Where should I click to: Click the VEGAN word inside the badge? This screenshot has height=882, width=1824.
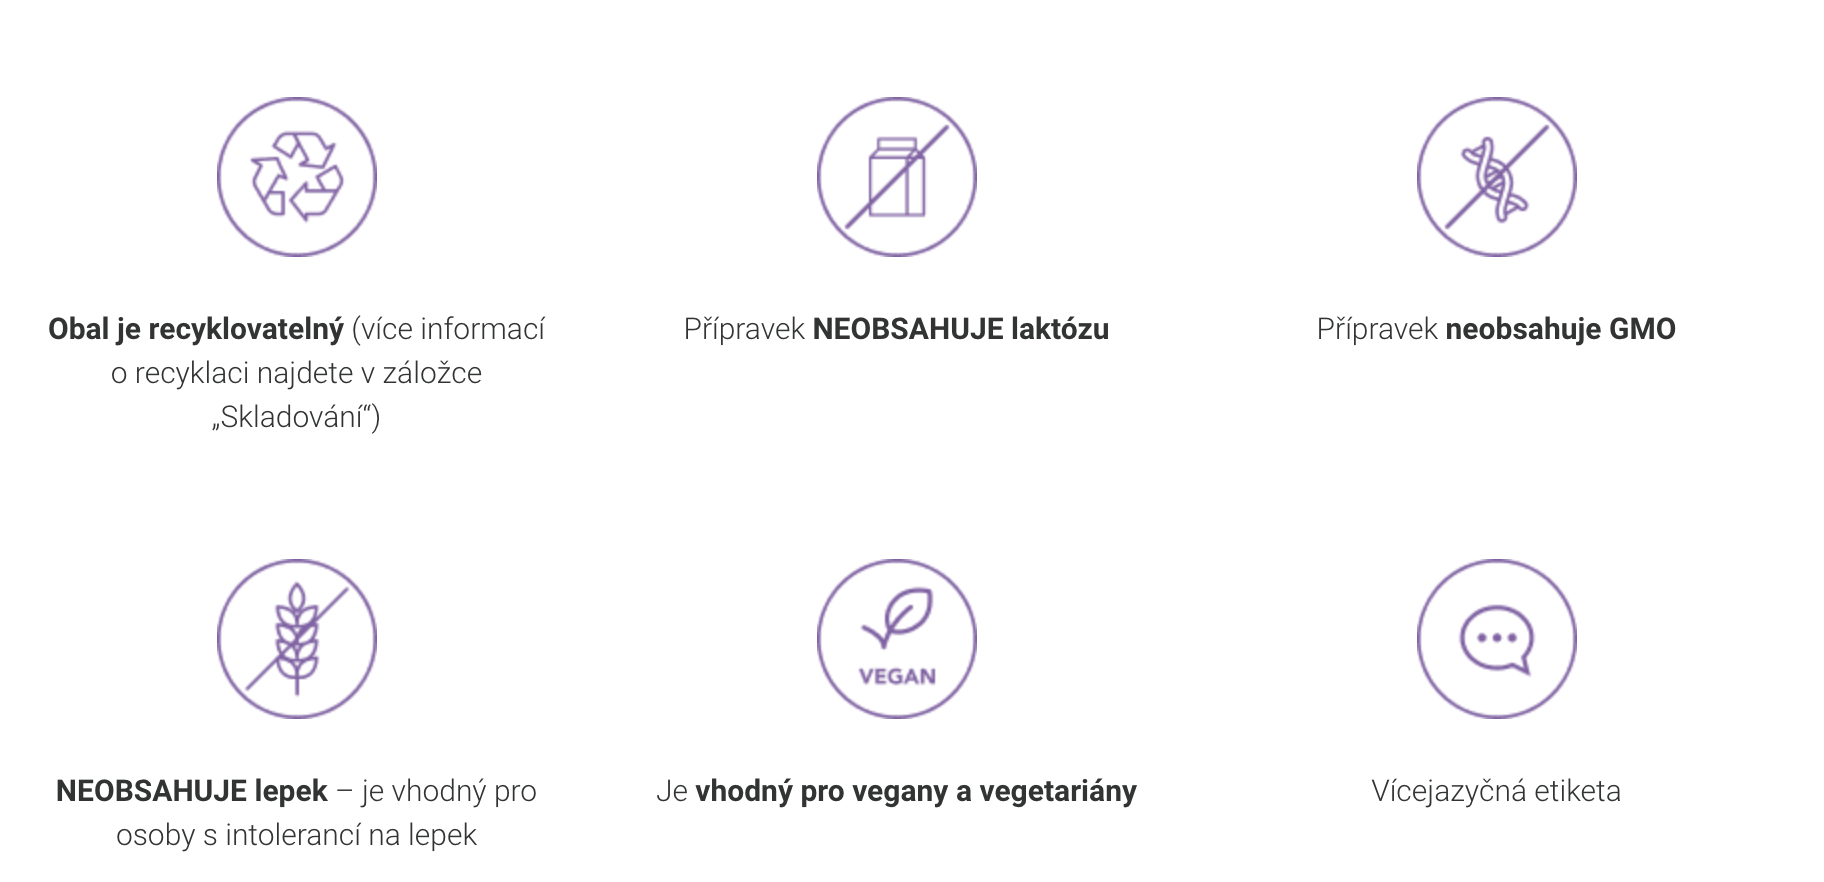pos(897,677)
